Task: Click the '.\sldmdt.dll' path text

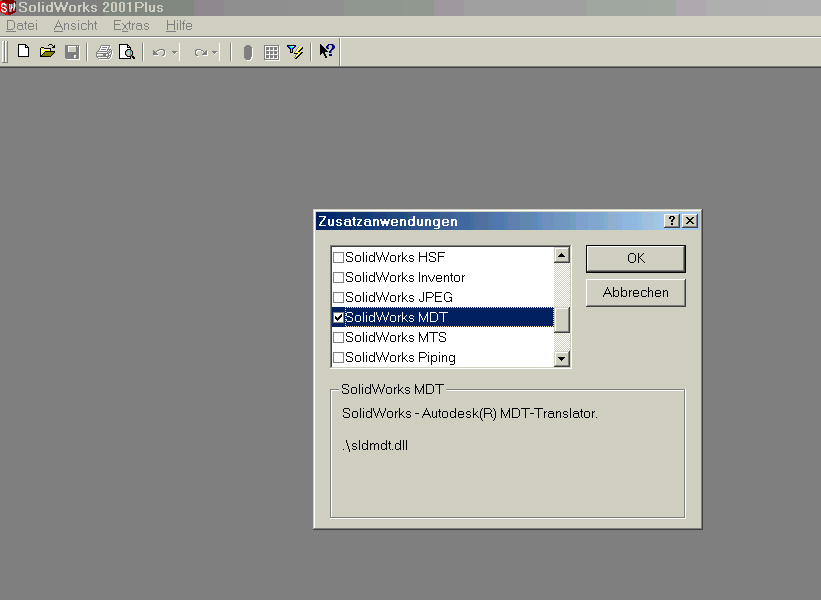Action: point(375,446)
